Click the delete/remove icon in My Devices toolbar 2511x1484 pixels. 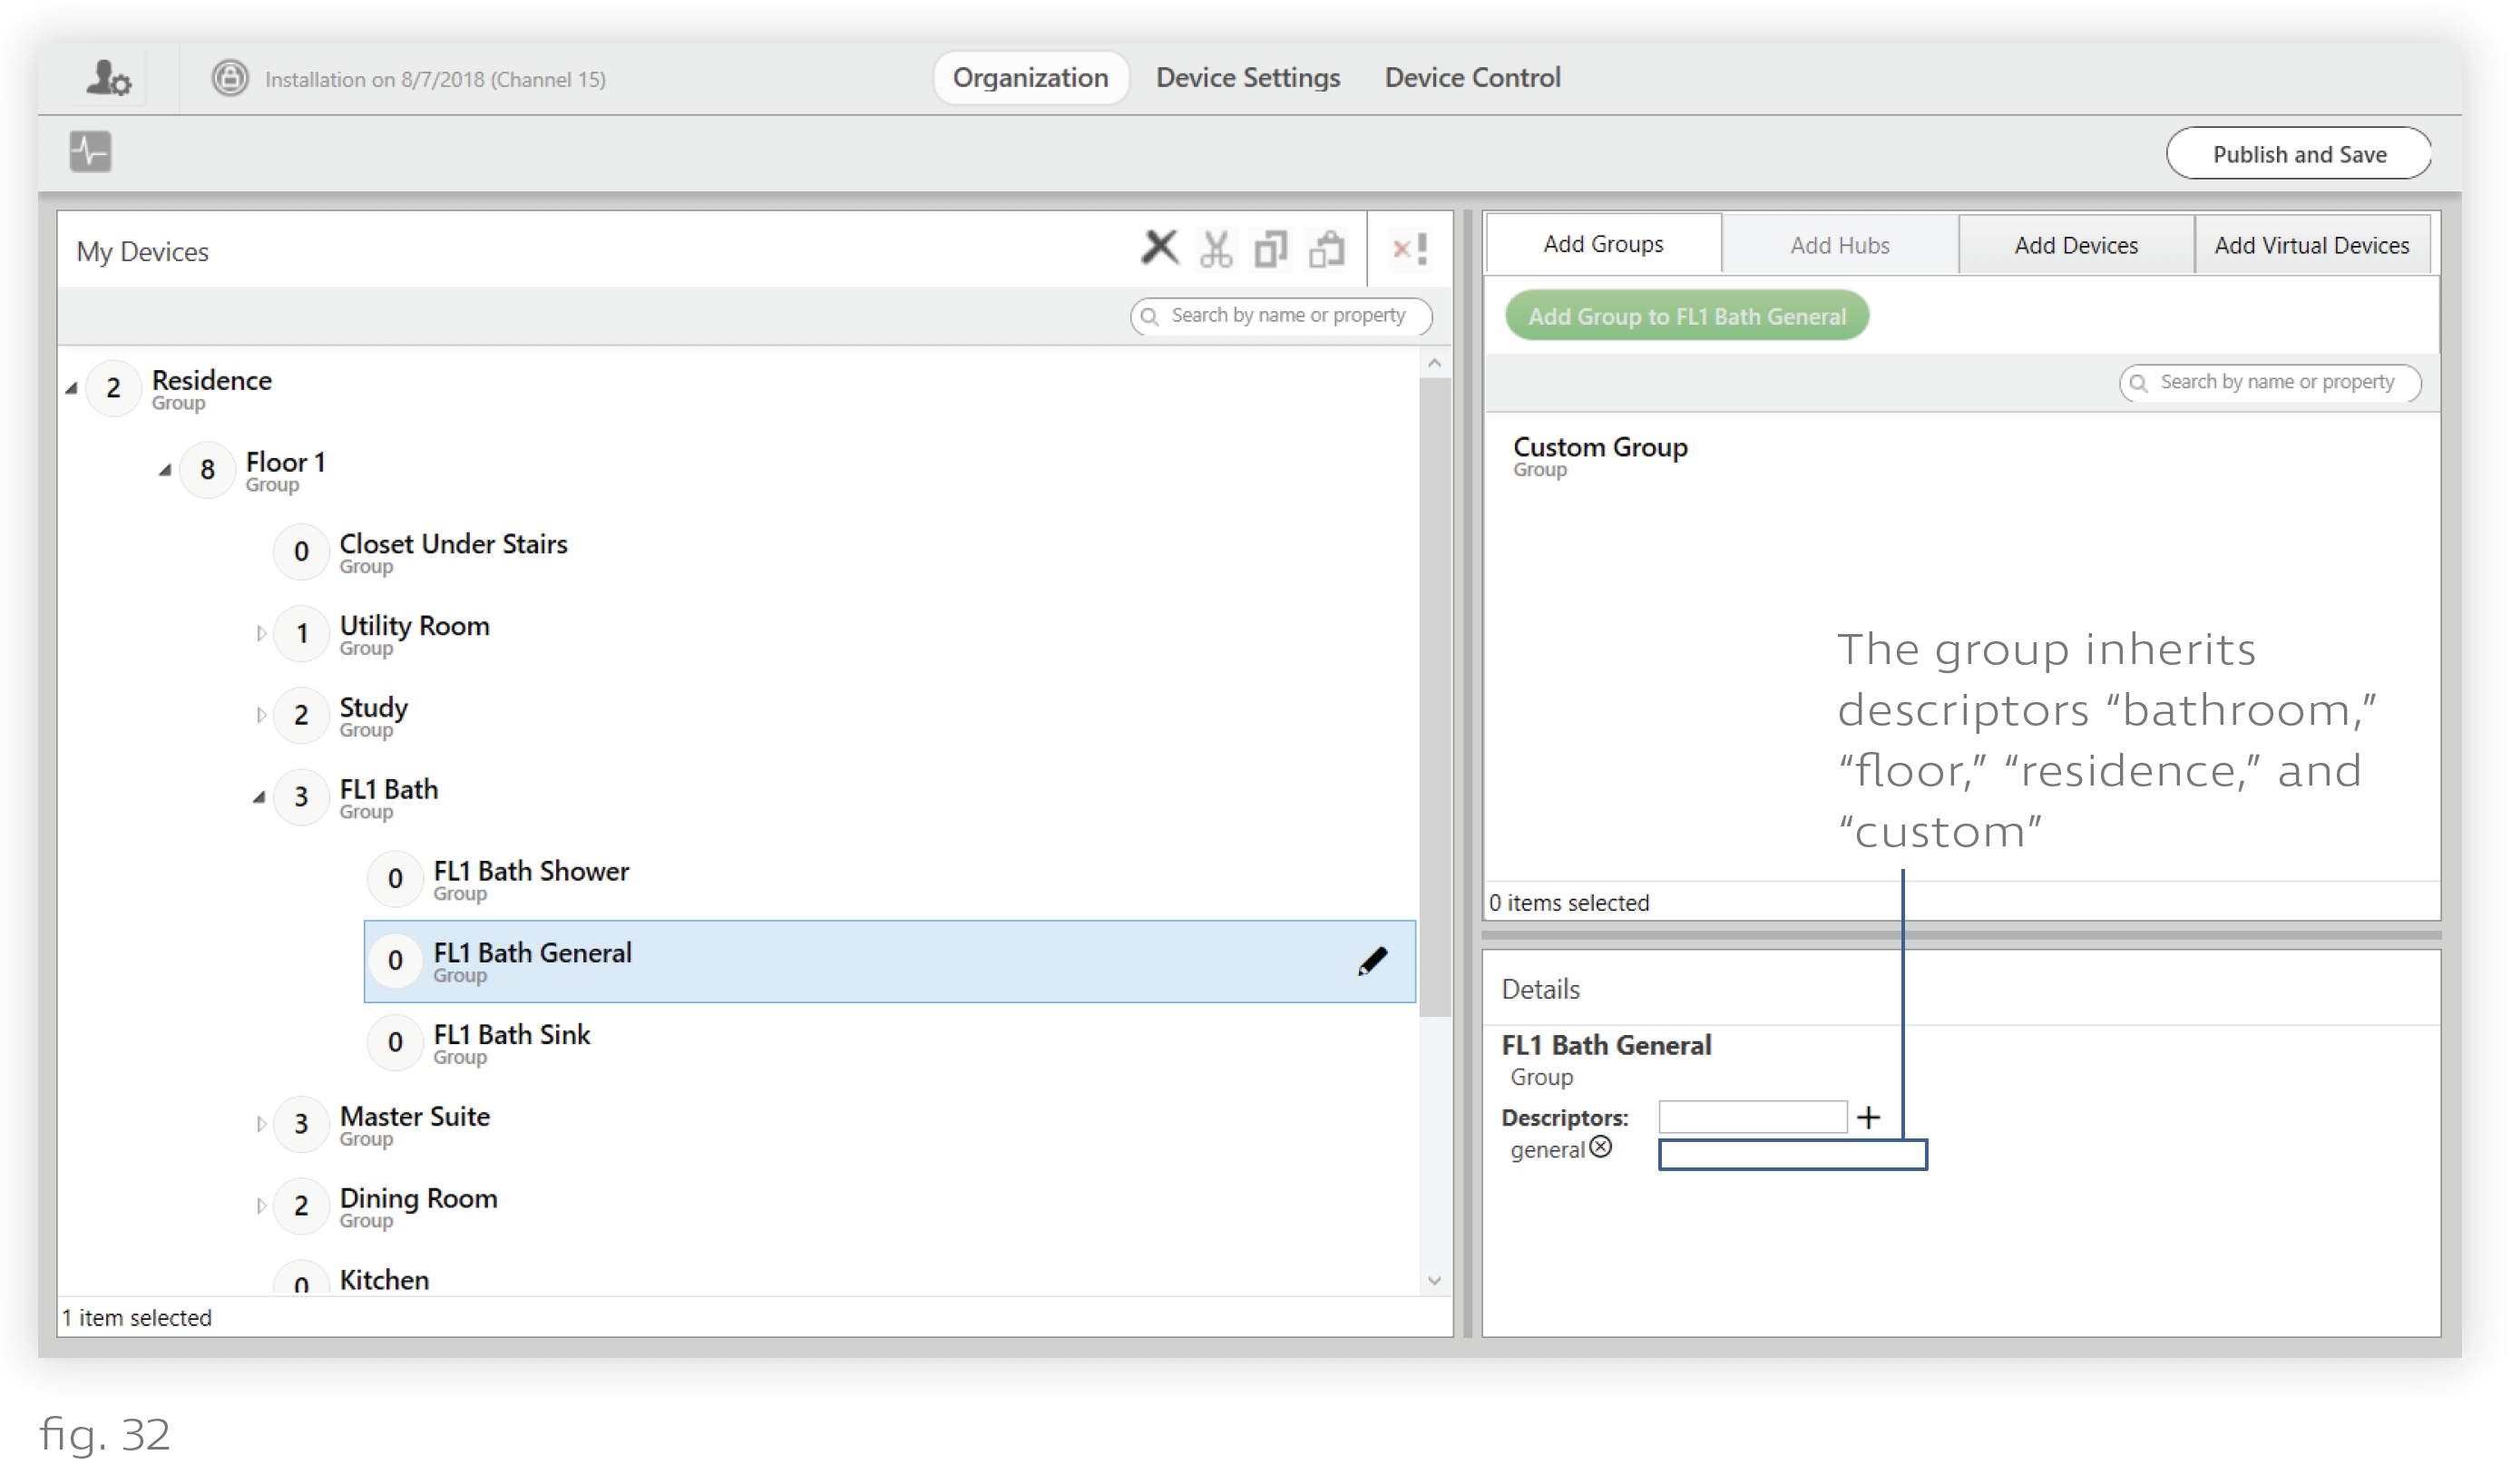point(1158,249)
